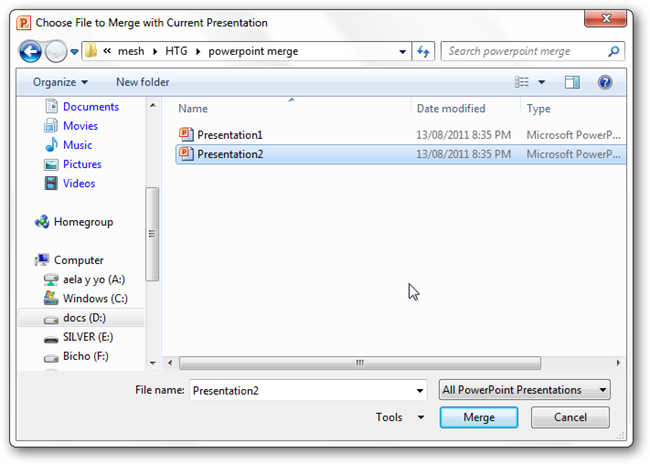
Task: Click the Videos film icon
Action: click(x=51, y=183)
